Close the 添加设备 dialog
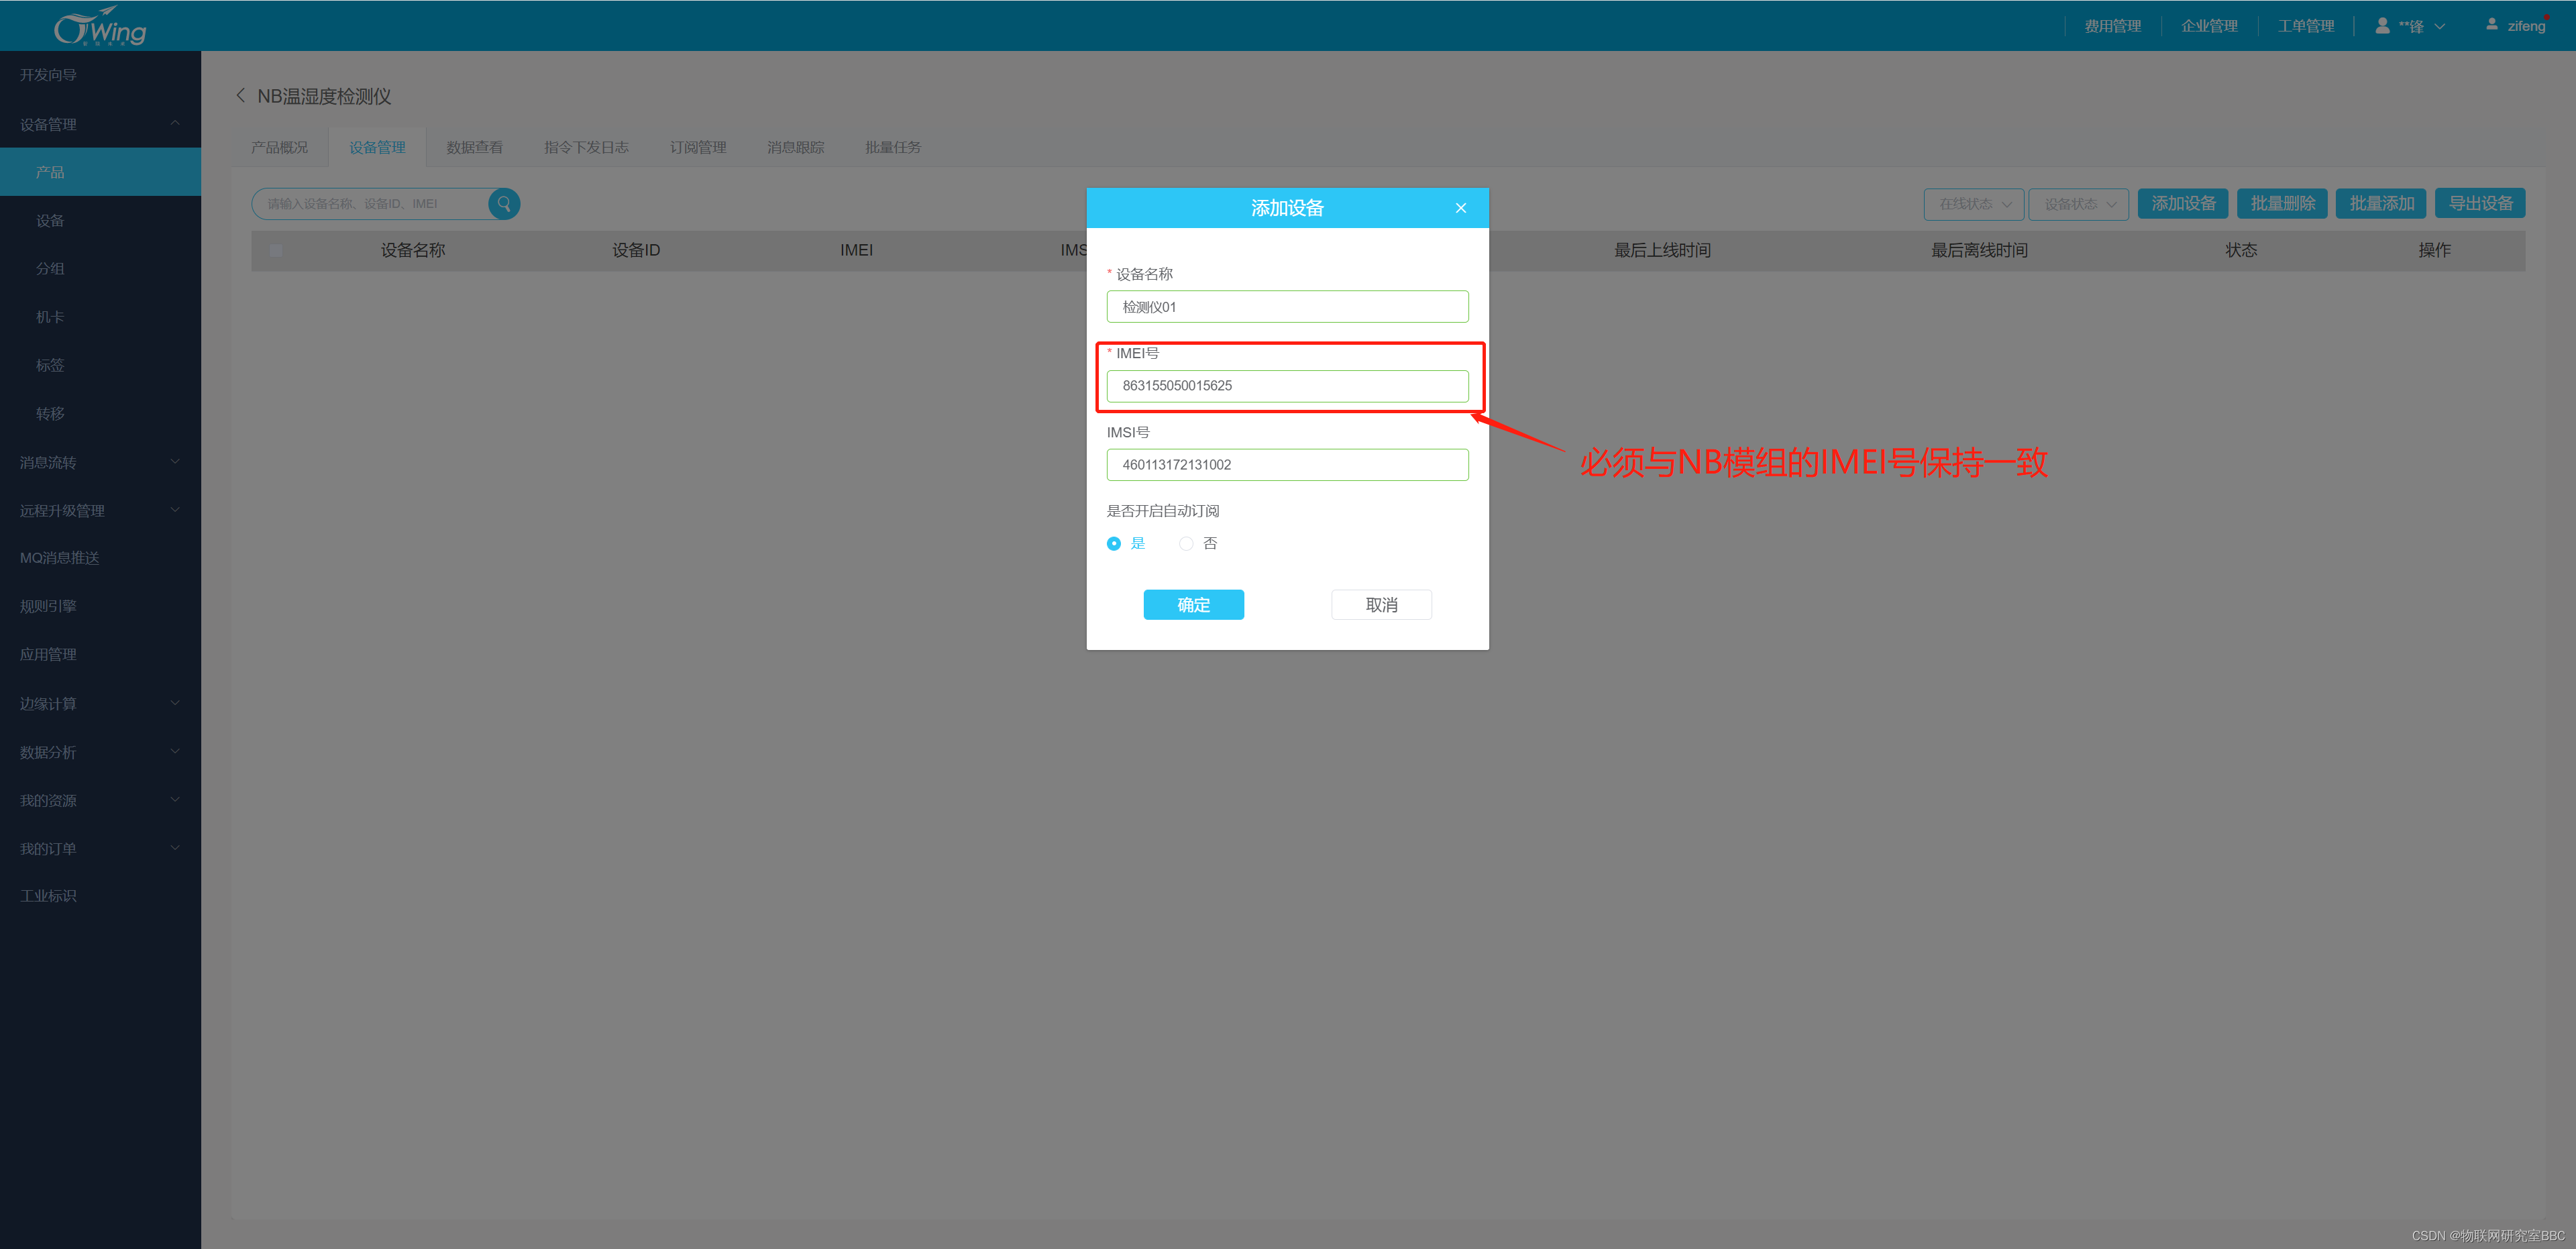 pos(1461,208)
